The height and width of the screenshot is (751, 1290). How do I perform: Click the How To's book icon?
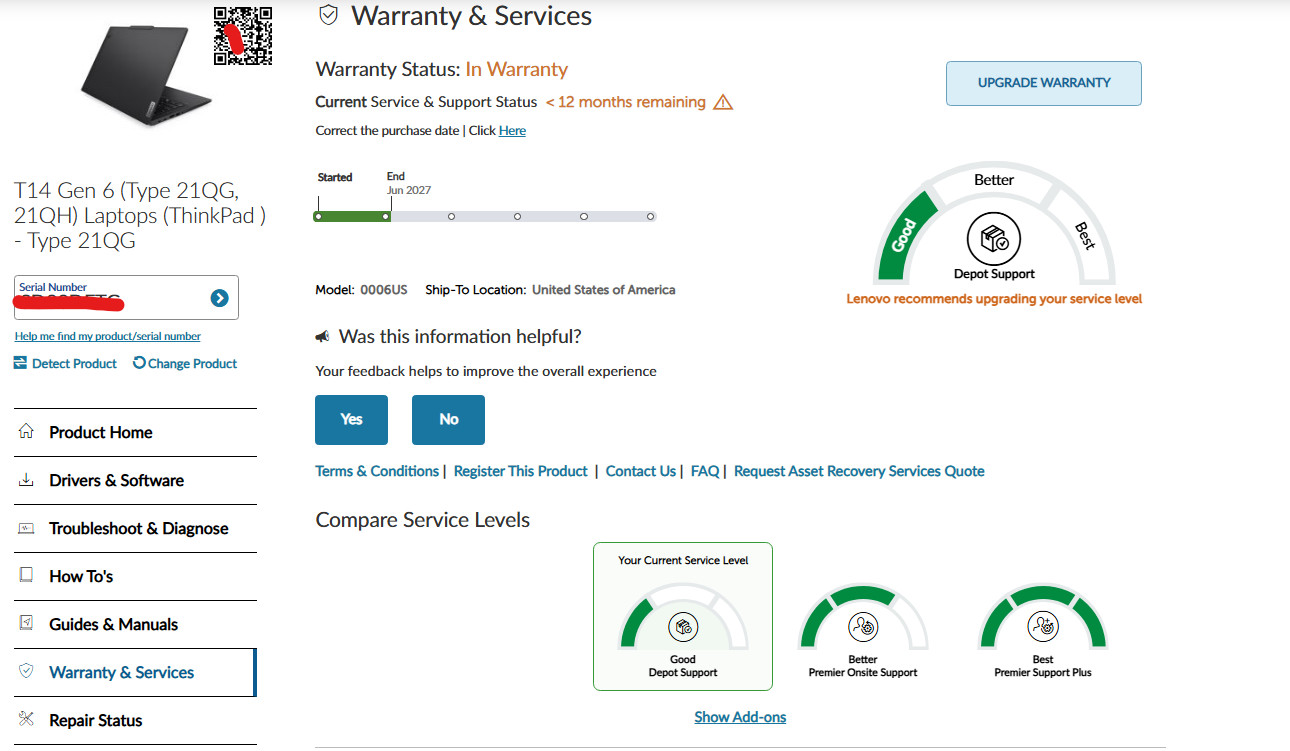point(26,576)
